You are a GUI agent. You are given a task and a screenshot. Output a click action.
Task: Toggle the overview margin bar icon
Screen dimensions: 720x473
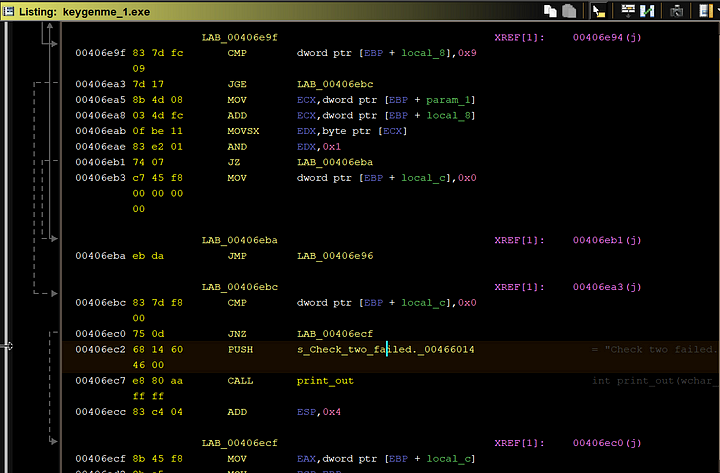[705, 11]
